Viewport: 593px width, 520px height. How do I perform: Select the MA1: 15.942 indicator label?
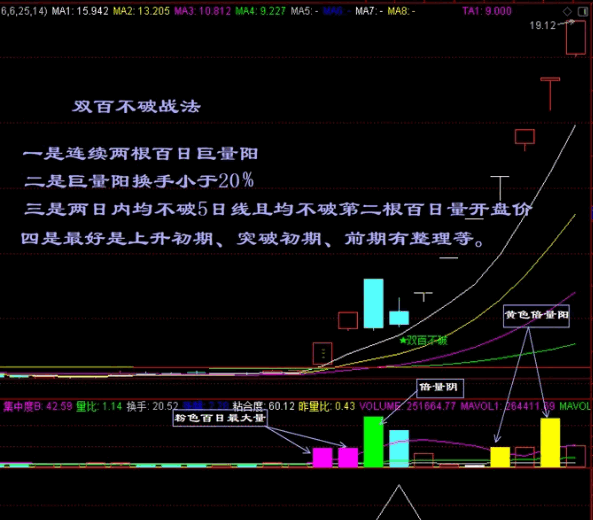[x=80, y=11]
